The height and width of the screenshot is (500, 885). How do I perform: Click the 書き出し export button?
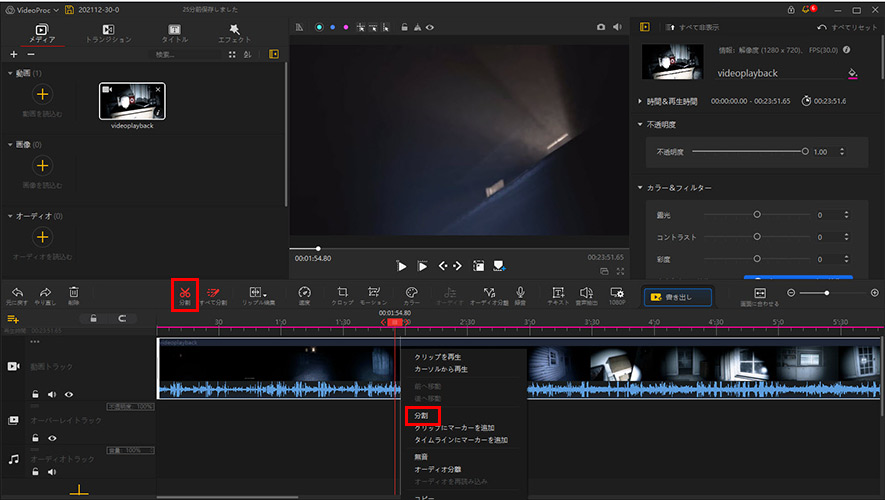tap(678, 297)
